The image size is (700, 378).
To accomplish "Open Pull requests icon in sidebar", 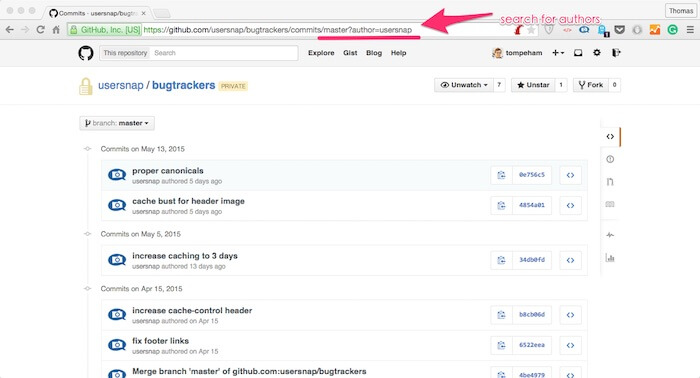I will pyautogui.click(x=610, y=182).
